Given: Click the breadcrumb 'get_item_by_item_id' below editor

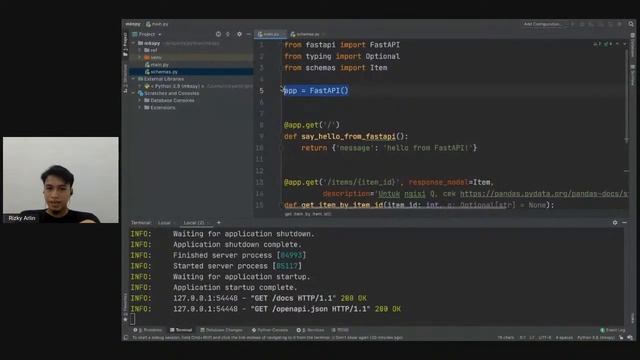Looking at the screenshot, I should pyautogui.click(x=308, y=214).
